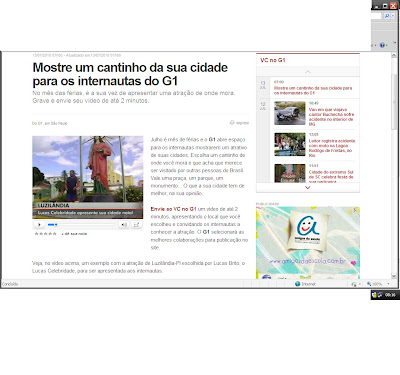Open the 'Envie ao VC no G1' link

[173, 209]
